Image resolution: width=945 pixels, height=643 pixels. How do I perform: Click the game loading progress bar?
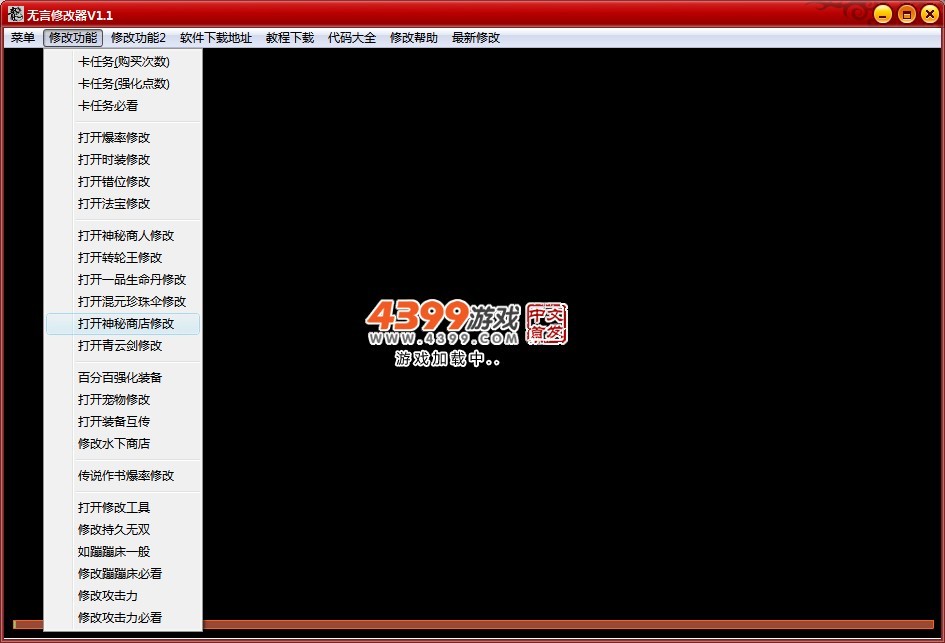pyautogui.click(x=474, y=624)
